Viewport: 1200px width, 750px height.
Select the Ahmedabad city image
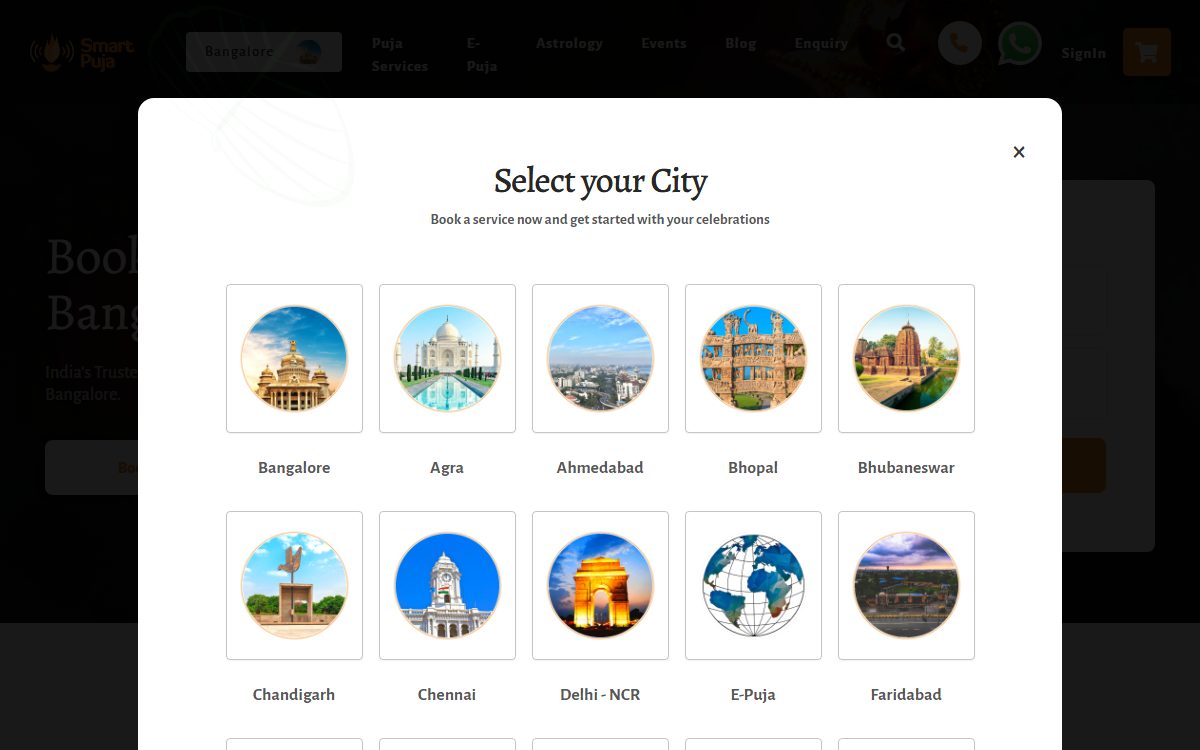pos(600,358)
